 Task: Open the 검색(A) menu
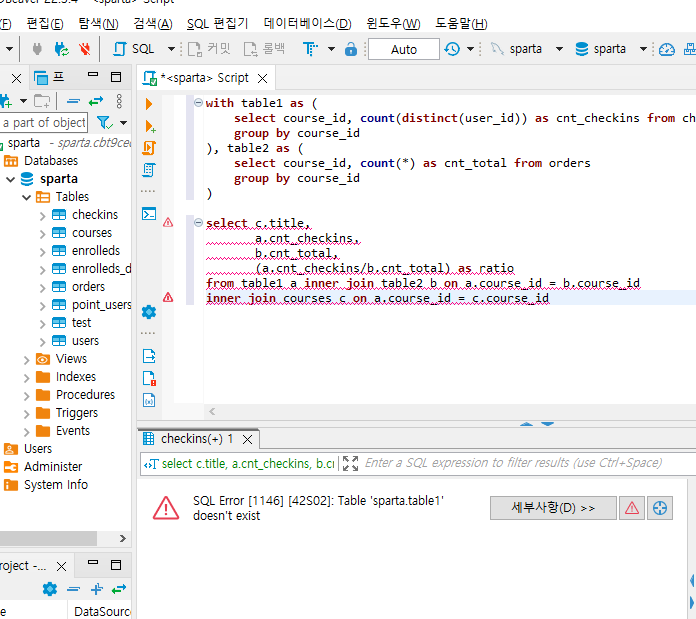tap(153, 24)
